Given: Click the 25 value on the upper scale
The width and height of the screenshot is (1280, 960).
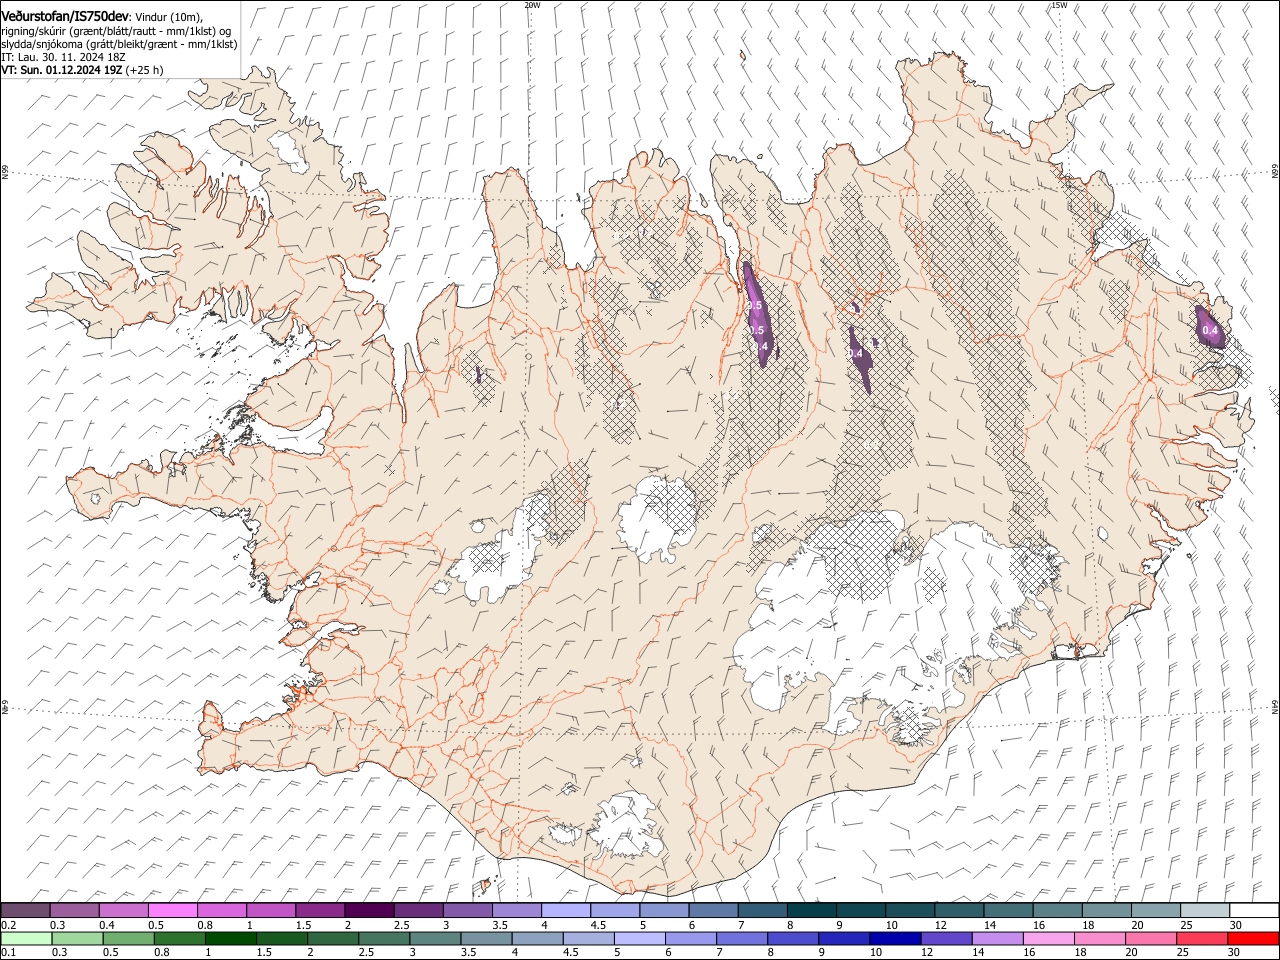Looking at the screenshot, I should pyautogui.click(x=1185, y=925).
